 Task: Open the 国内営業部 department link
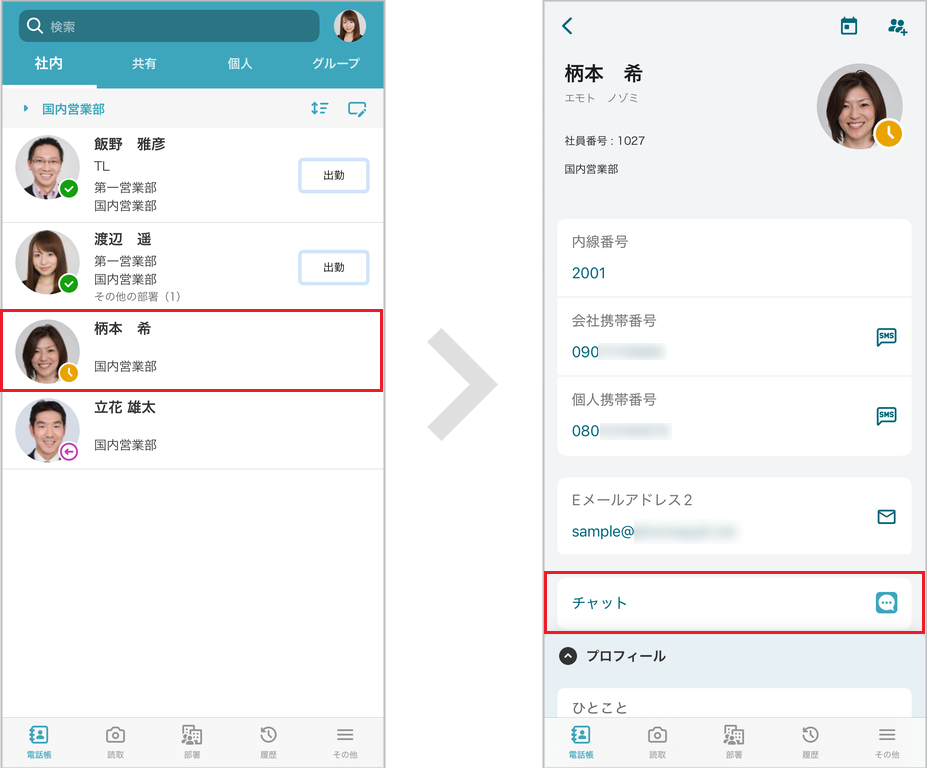pyautogui.click(x=73, y=109)
